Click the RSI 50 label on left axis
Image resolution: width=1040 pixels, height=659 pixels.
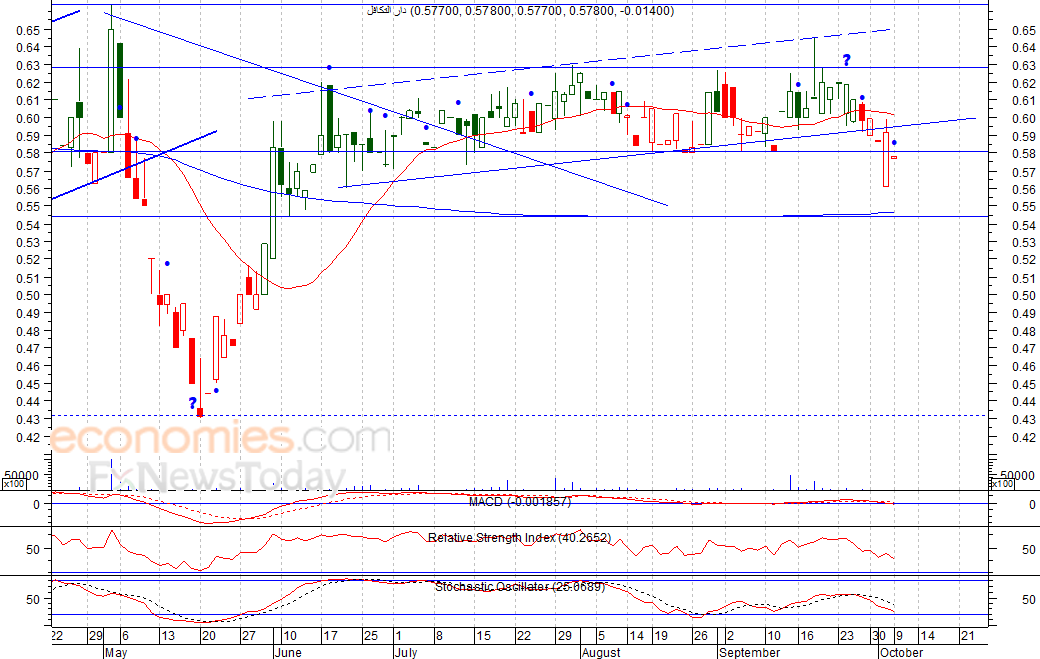point(33,550)
